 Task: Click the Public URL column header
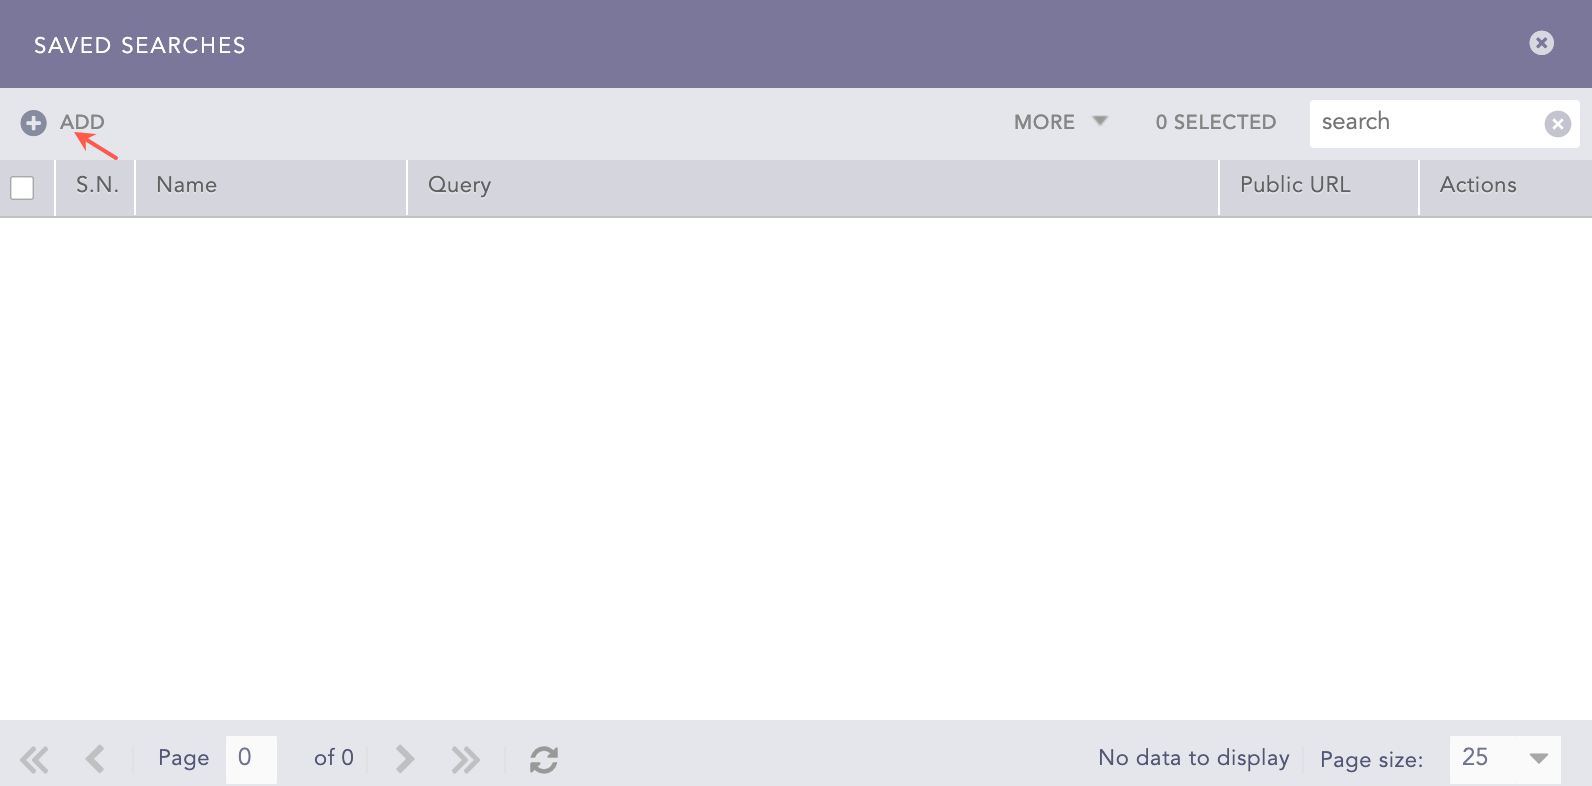[x=1294, y=185]
